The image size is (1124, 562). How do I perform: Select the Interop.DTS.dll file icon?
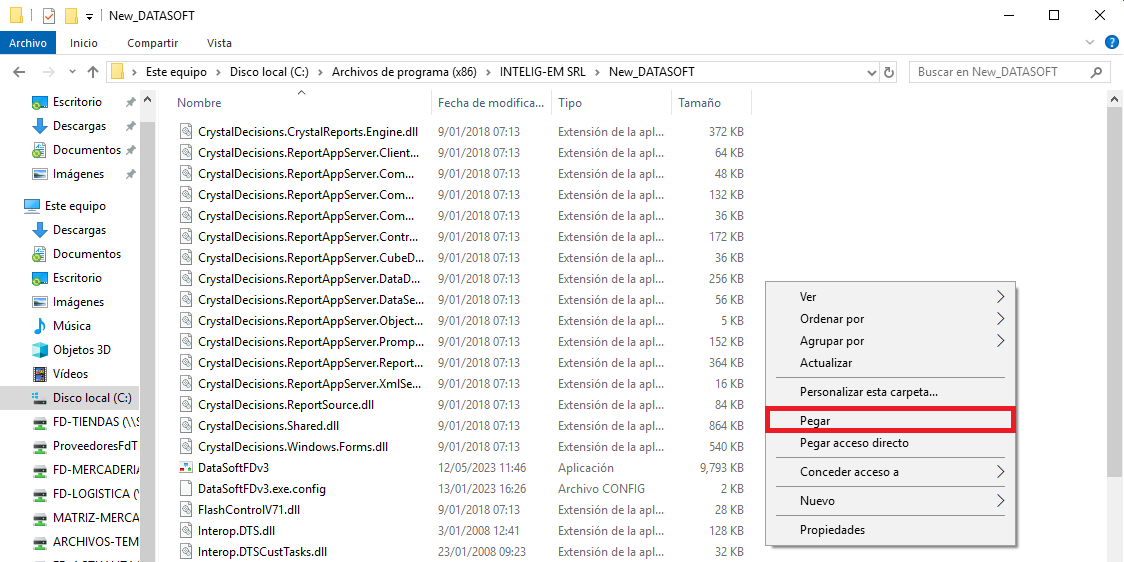click(x=186, y=530)
